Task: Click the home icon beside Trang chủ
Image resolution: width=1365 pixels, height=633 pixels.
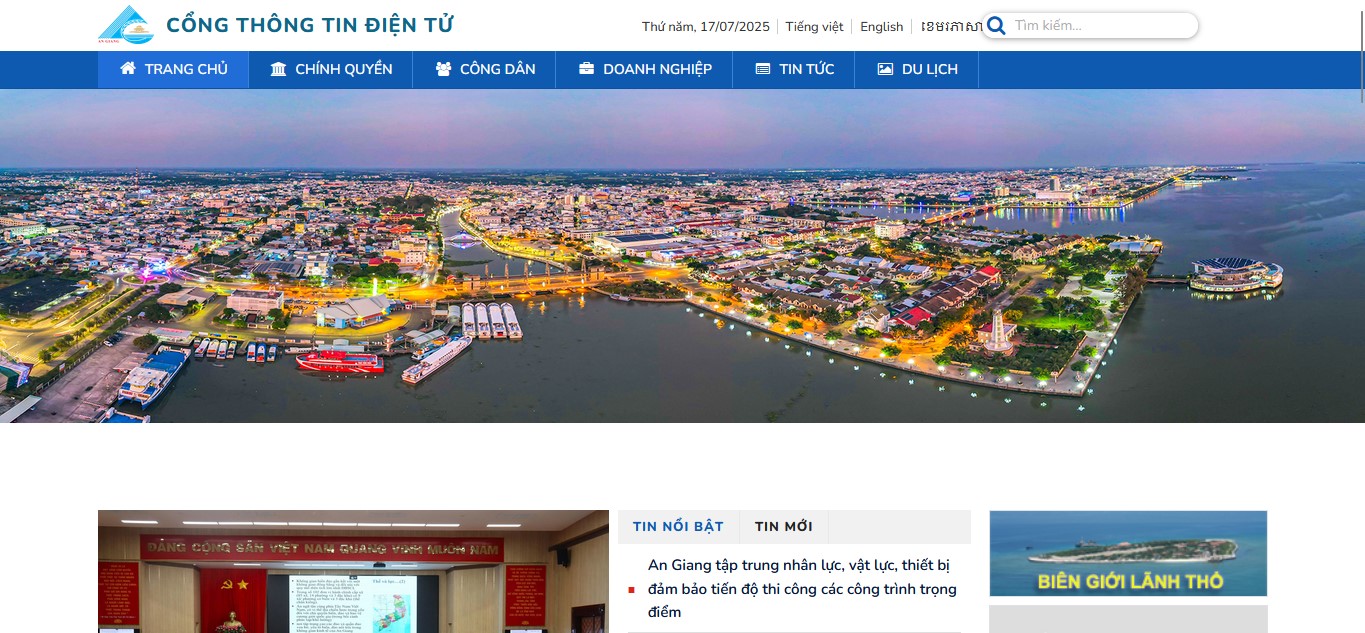Action: (128, 69)
